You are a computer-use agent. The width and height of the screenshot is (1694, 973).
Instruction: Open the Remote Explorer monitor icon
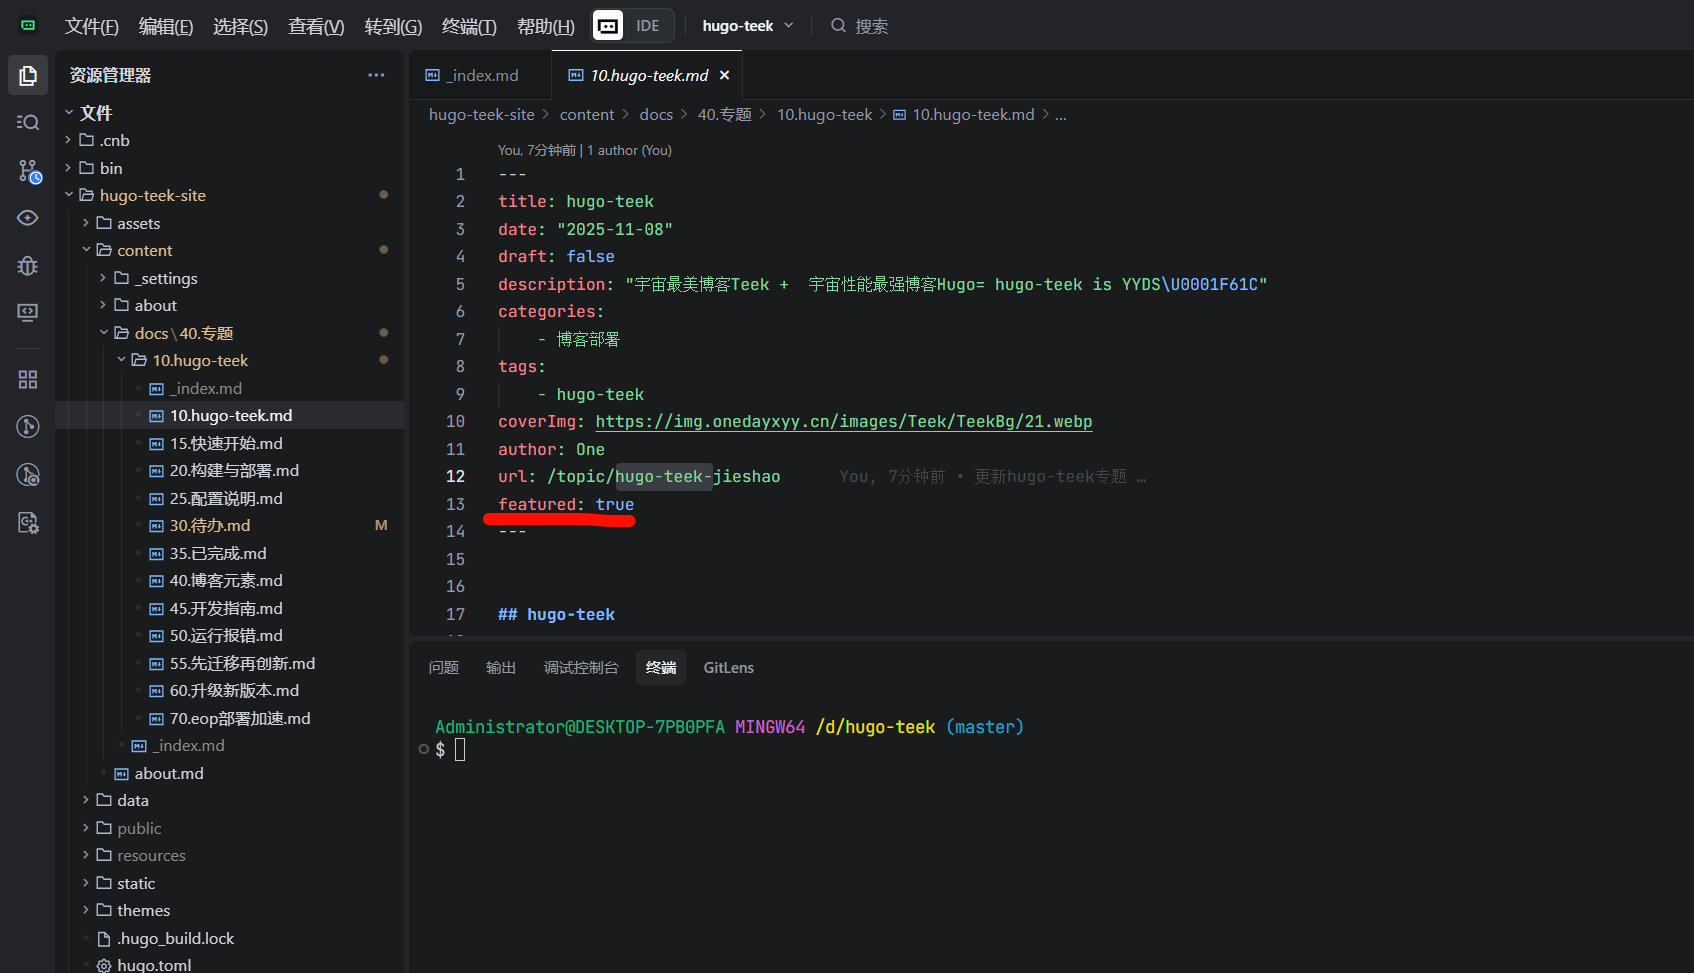point(28,313)
